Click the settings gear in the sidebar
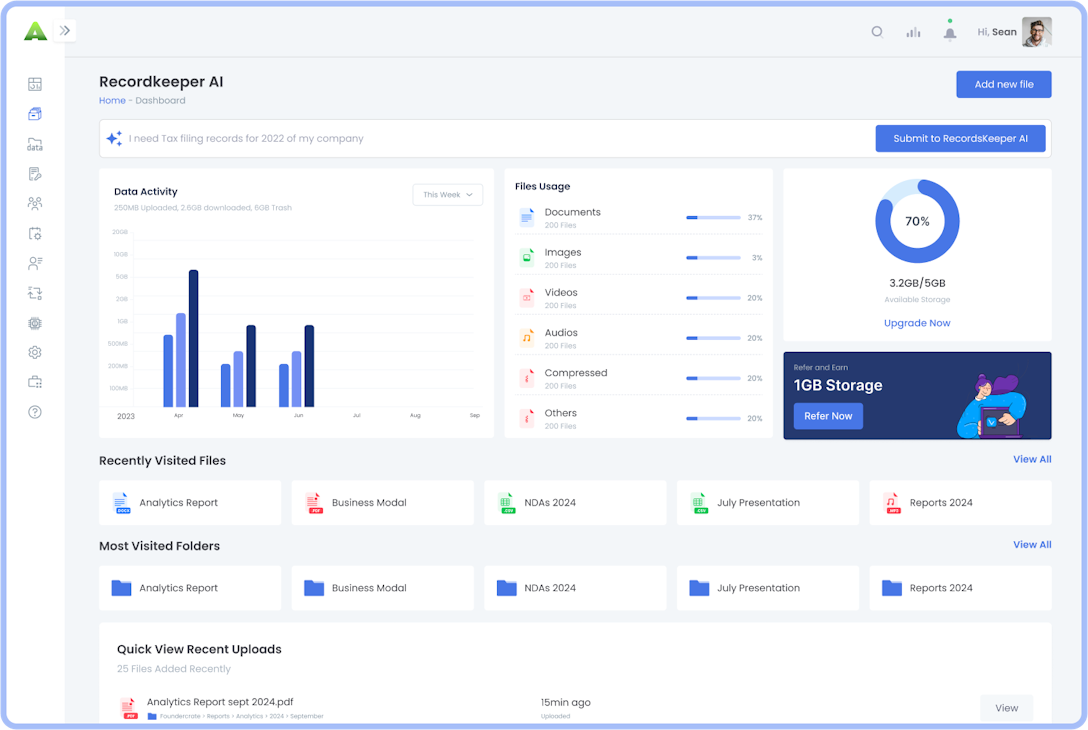1088x730 pixels. (x=35, y=352)
